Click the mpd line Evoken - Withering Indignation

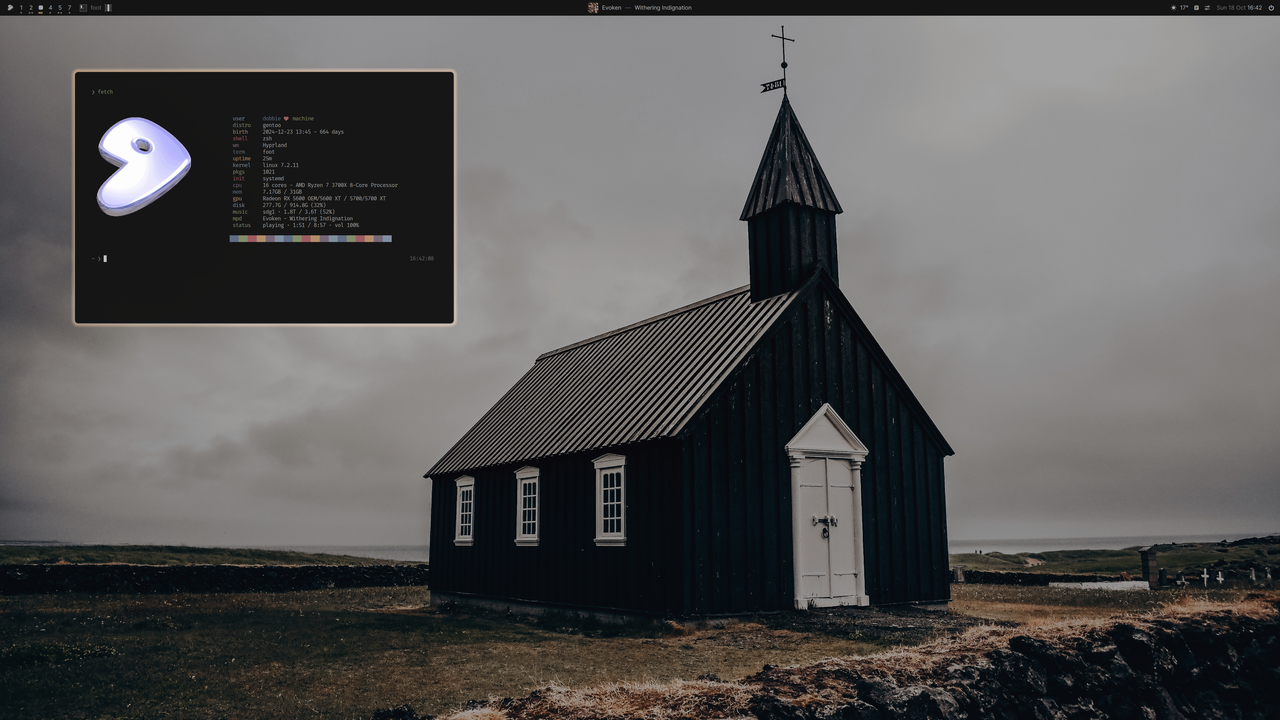point(308,219)
